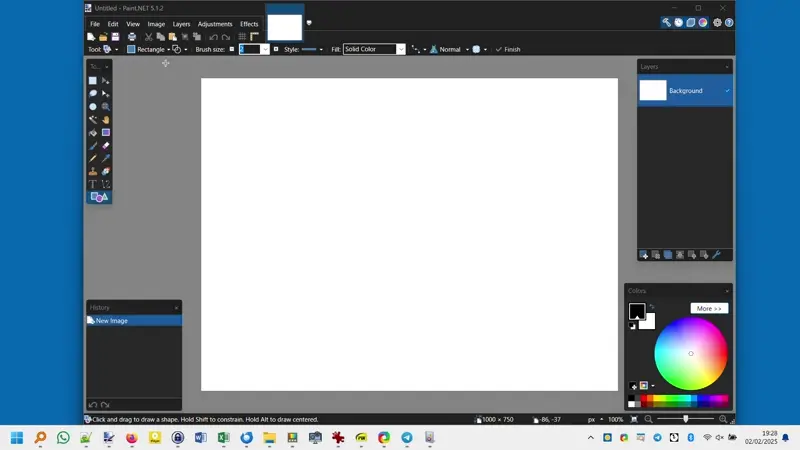
Task: Select the Ellipse Select tool
Action: point(92,107)
